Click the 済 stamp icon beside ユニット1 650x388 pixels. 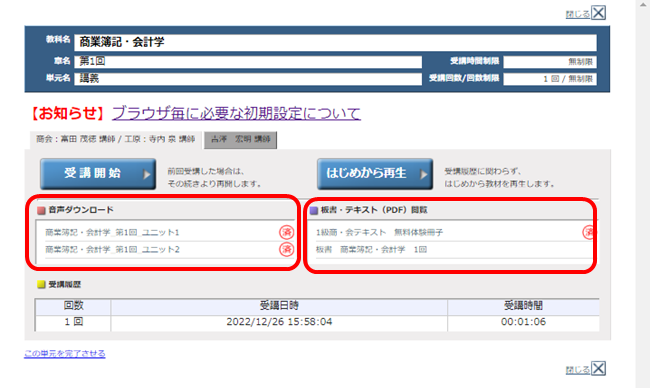[286, 232]
